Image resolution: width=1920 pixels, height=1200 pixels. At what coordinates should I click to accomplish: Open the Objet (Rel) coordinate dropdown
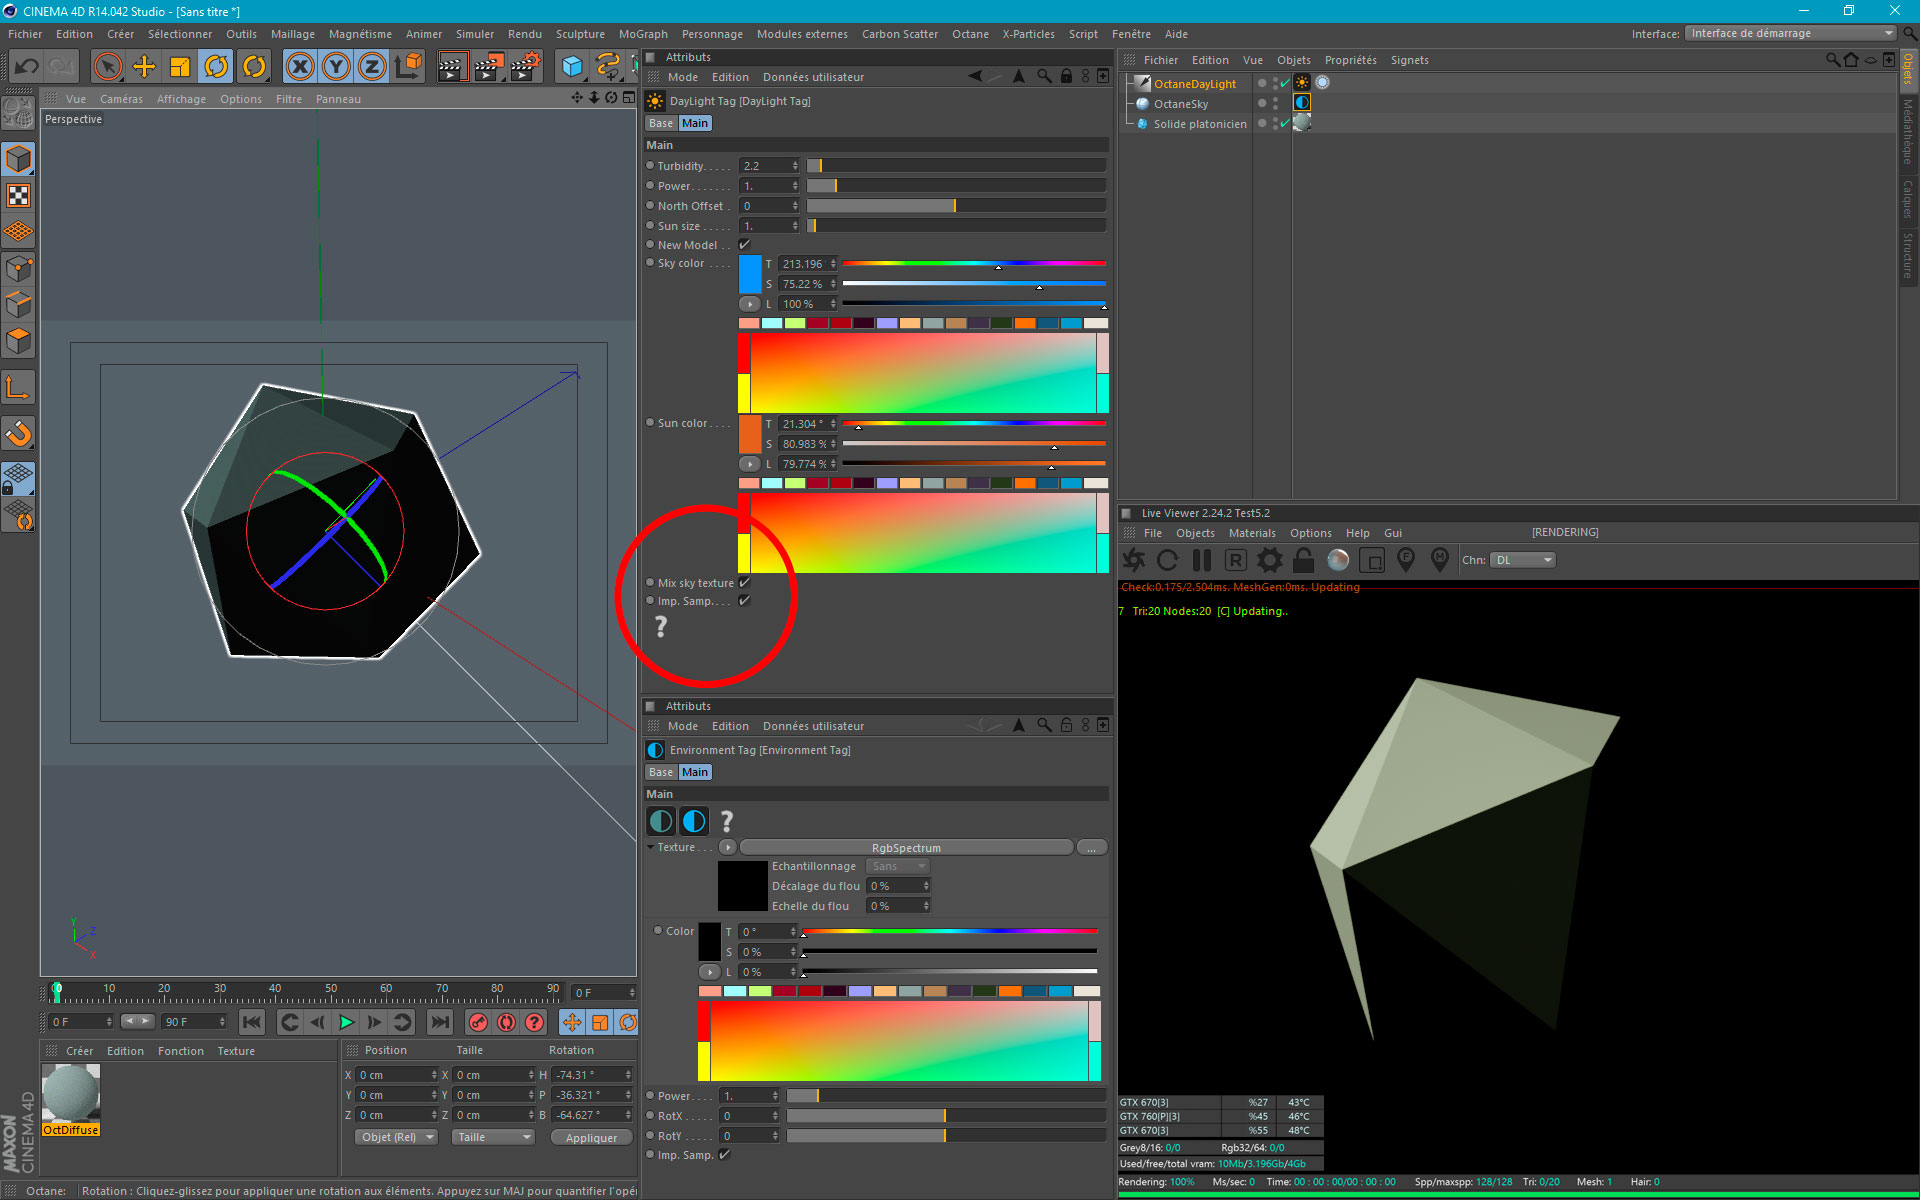pos(397,1137)
